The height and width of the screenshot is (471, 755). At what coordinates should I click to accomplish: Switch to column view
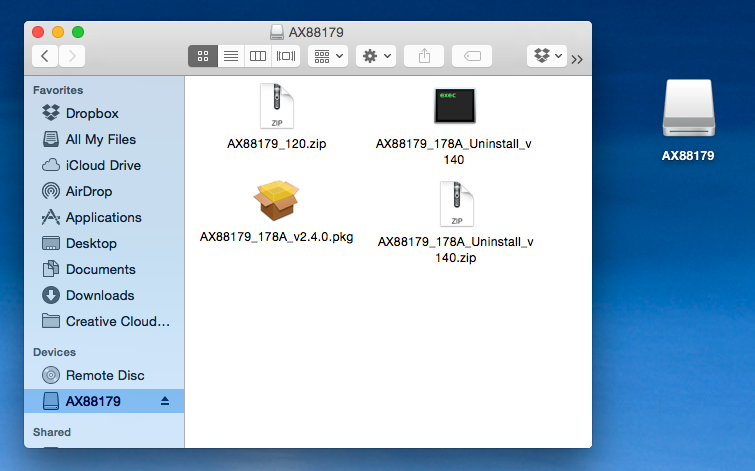pyautogui.click(x=258, y=56)
